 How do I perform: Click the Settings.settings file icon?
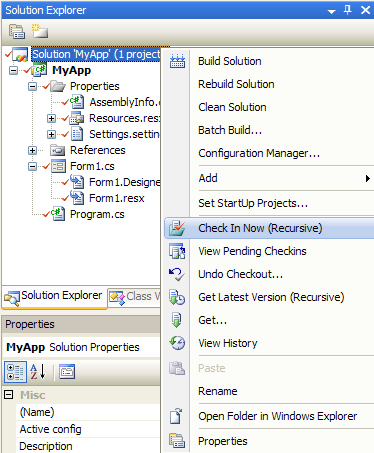(77, 134)
